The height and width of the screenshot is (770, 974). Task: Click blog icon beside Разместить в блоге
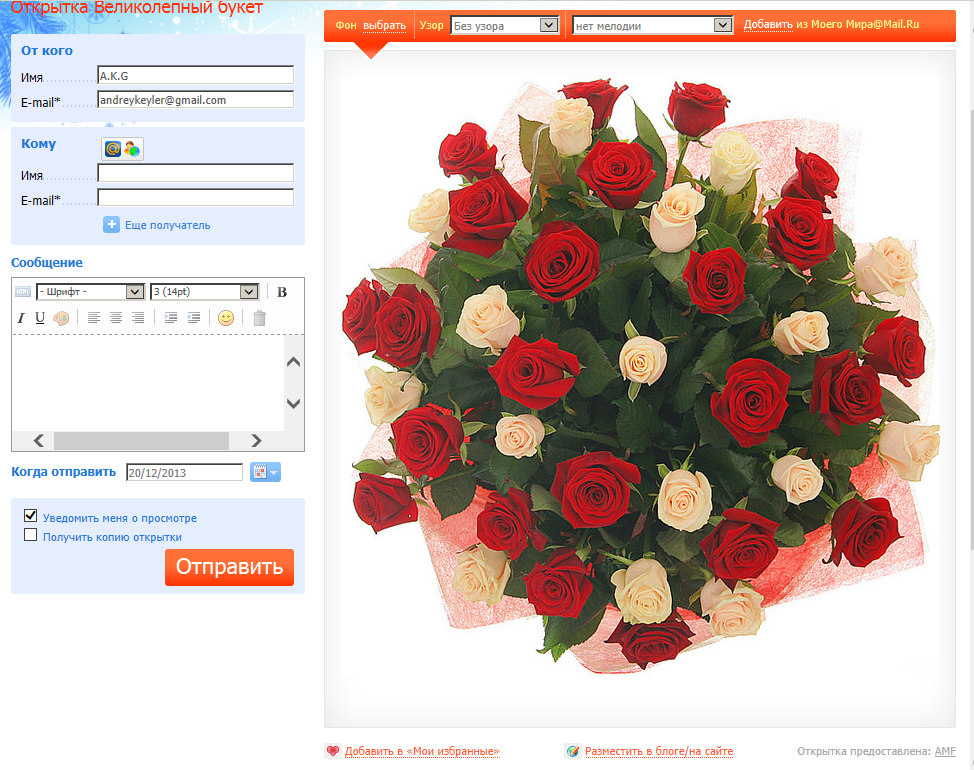coord(573,751)
